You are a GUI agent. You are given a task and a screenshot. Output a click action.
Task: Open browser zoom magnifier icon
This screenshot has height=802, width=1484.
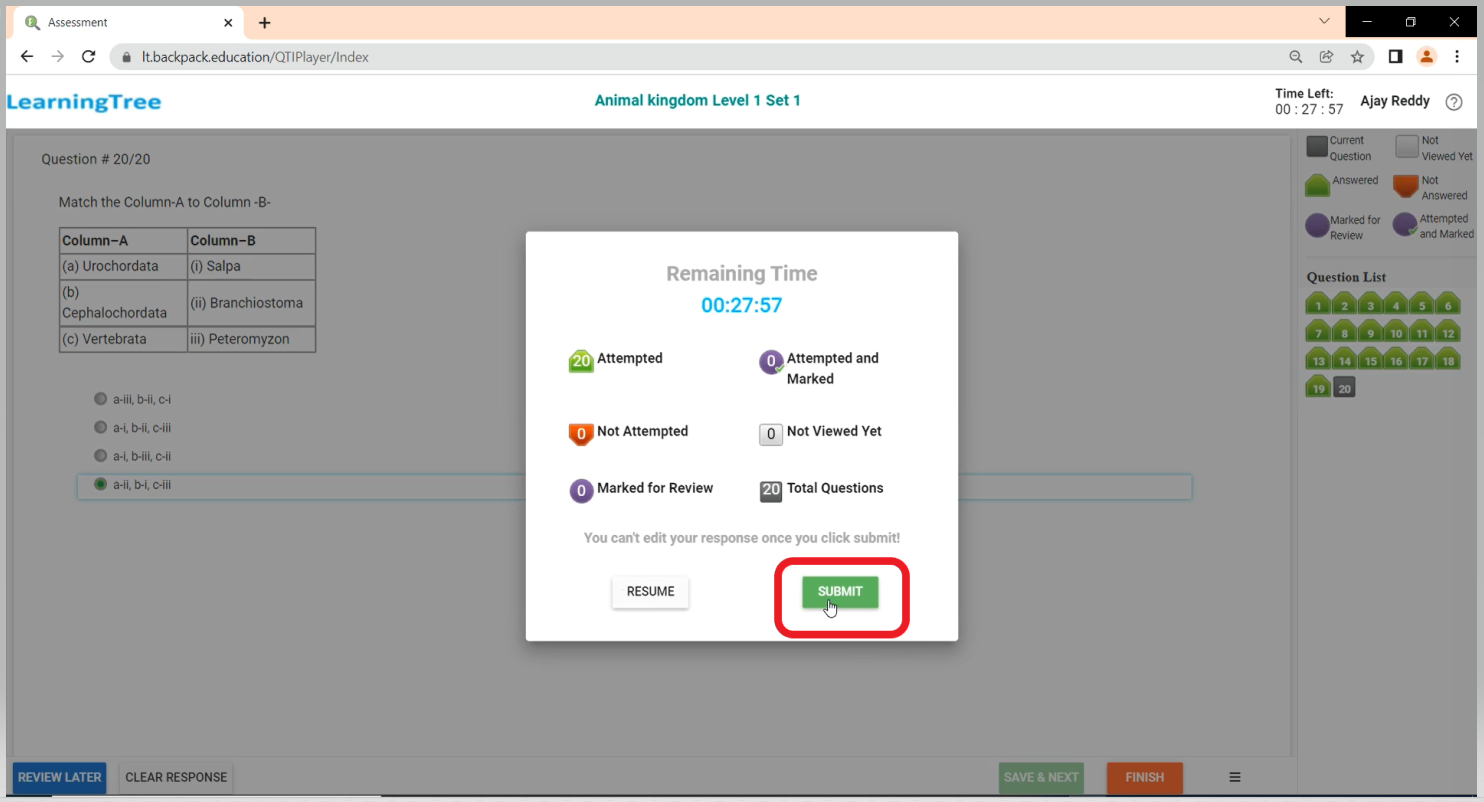coord(1295,57)
